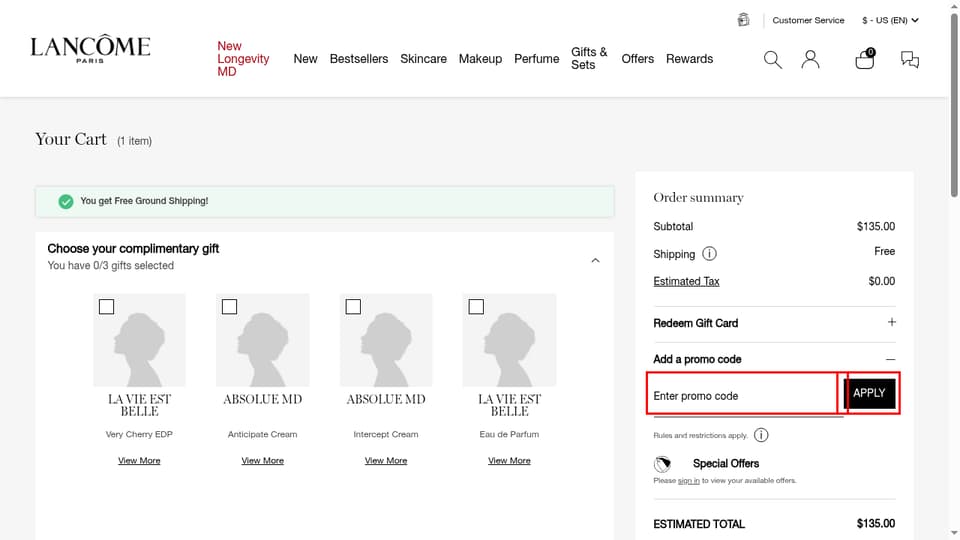Click the ESTIMATED TOTAL $135.00 amount
This screenshot has height=540, width=960.
876,523
